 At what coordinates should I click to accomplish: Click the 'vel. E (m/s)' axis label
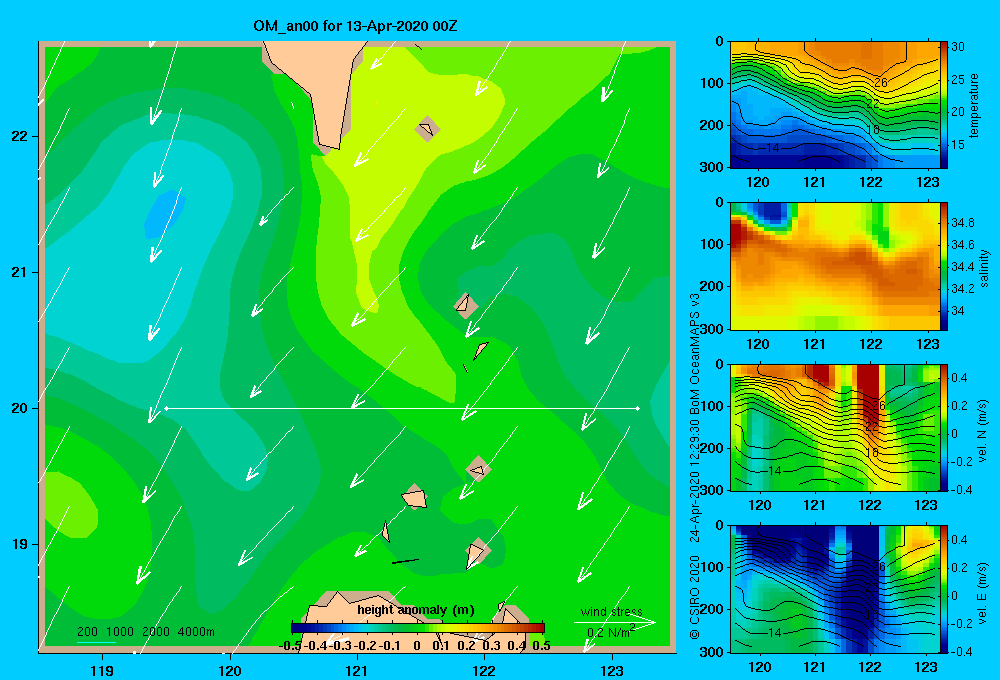tap(982, 592)
